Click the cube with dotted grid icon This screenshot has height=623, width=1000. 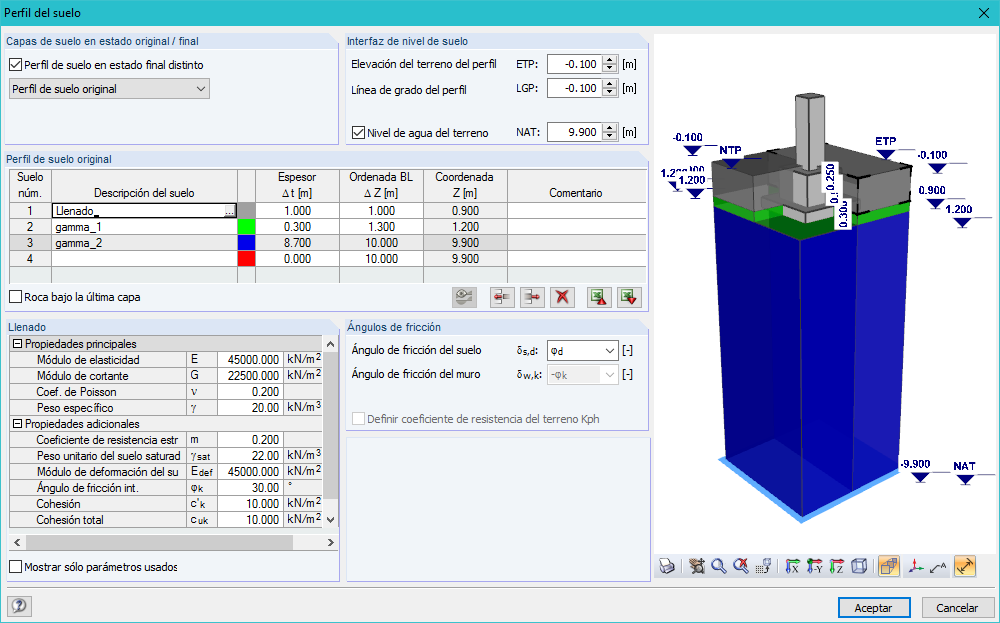pyautogui.click(x=763, y=566)
